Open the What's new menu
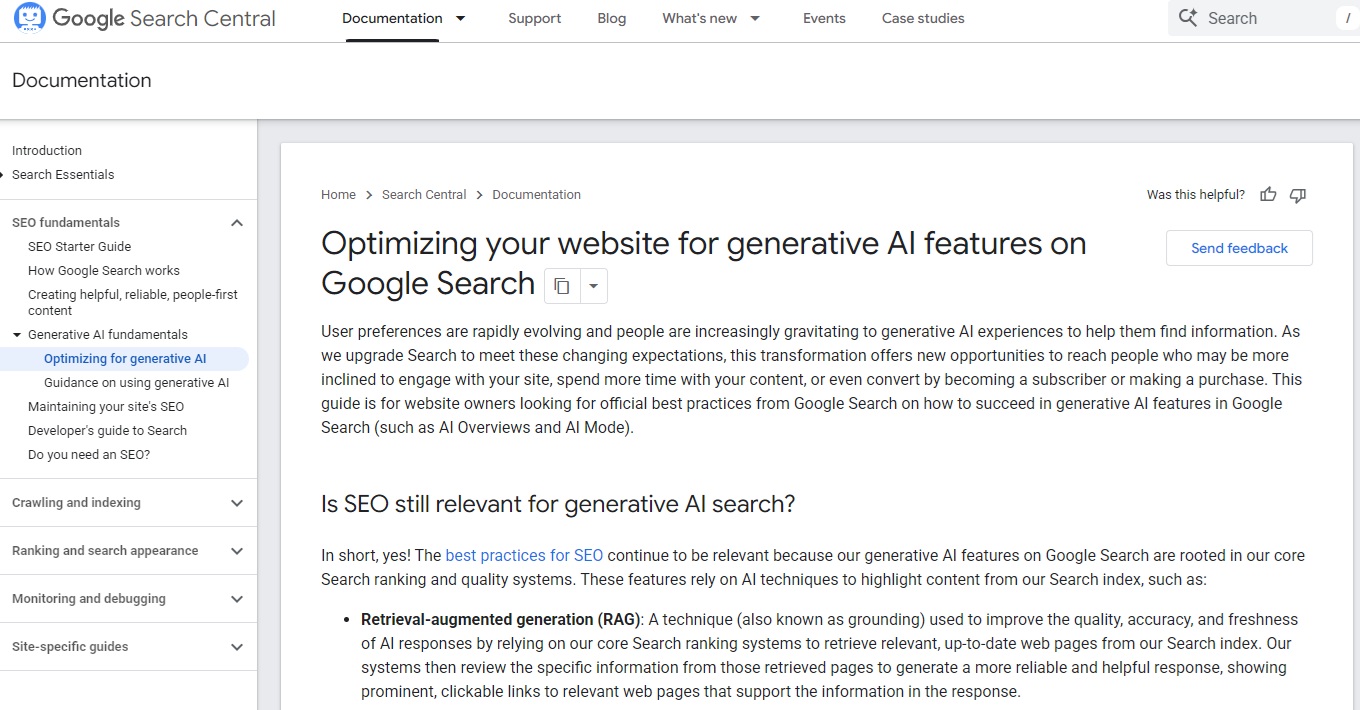This screenshot has height=710, width=1360. pyautogui.click(x=699, y=18)
